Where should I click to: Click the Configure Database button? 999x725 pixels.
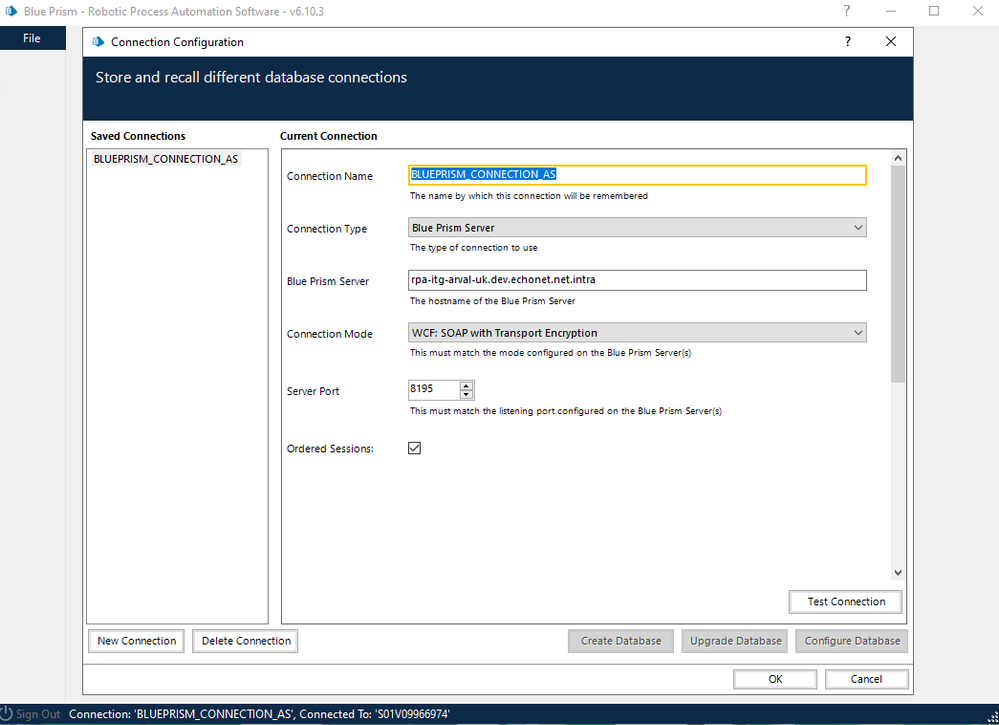852,641
